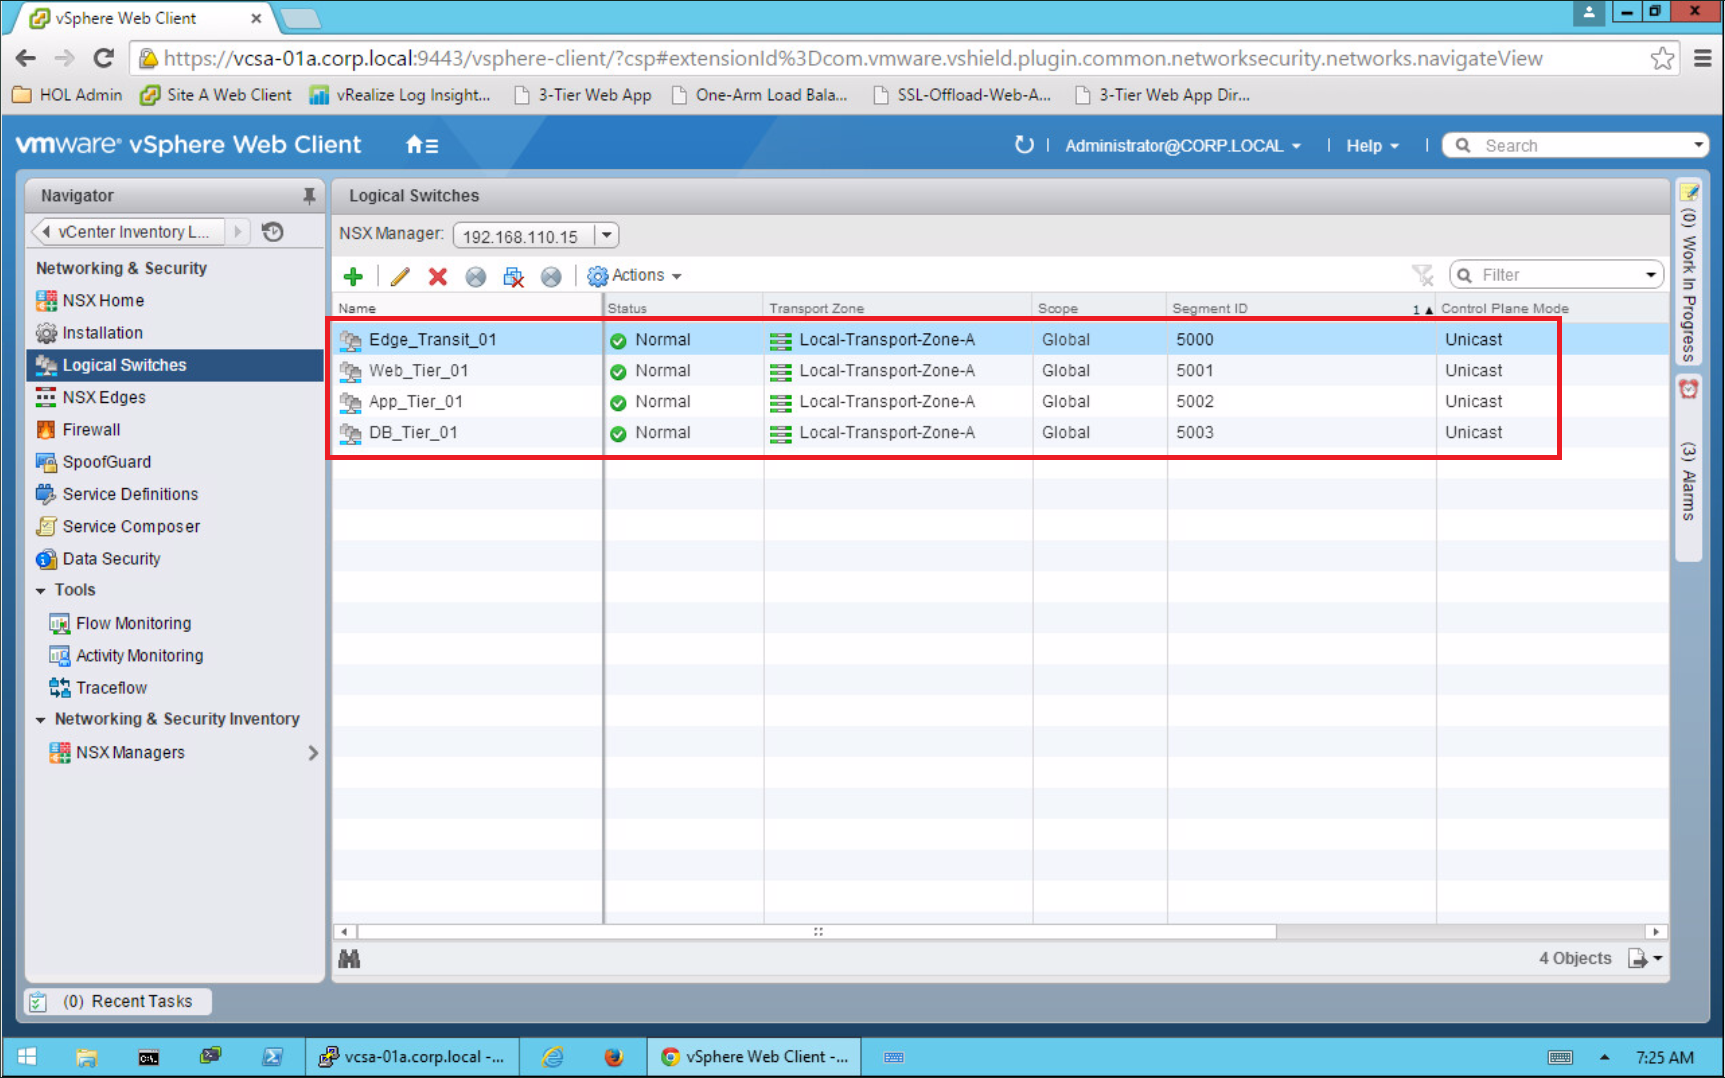Open the Administrator@CORP.LOCAL user menu

1183,146
